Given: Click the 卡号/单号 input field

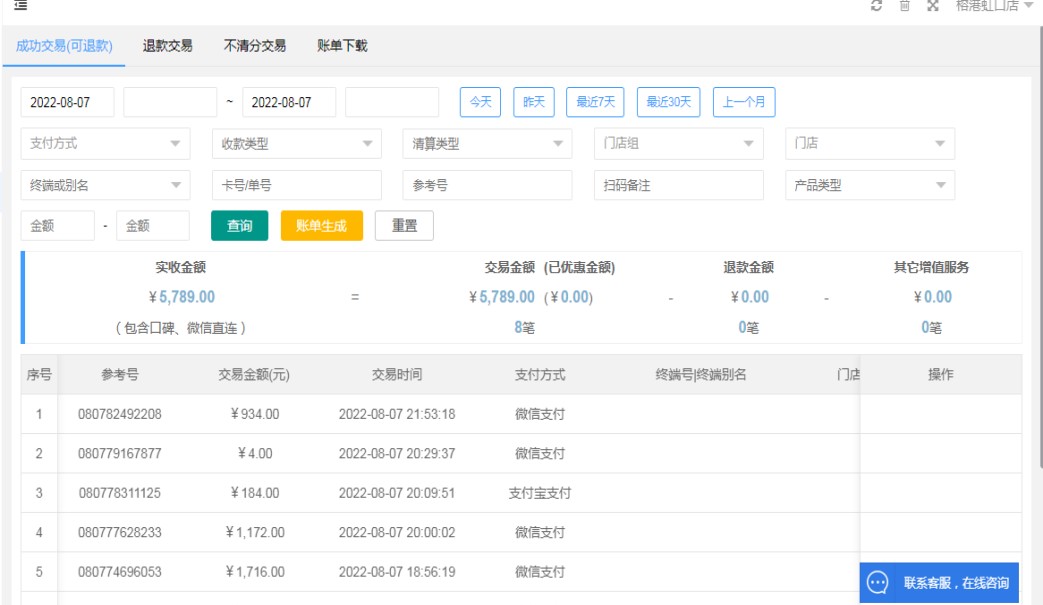Looking at the screenshot, I should (x=296, y=185).
